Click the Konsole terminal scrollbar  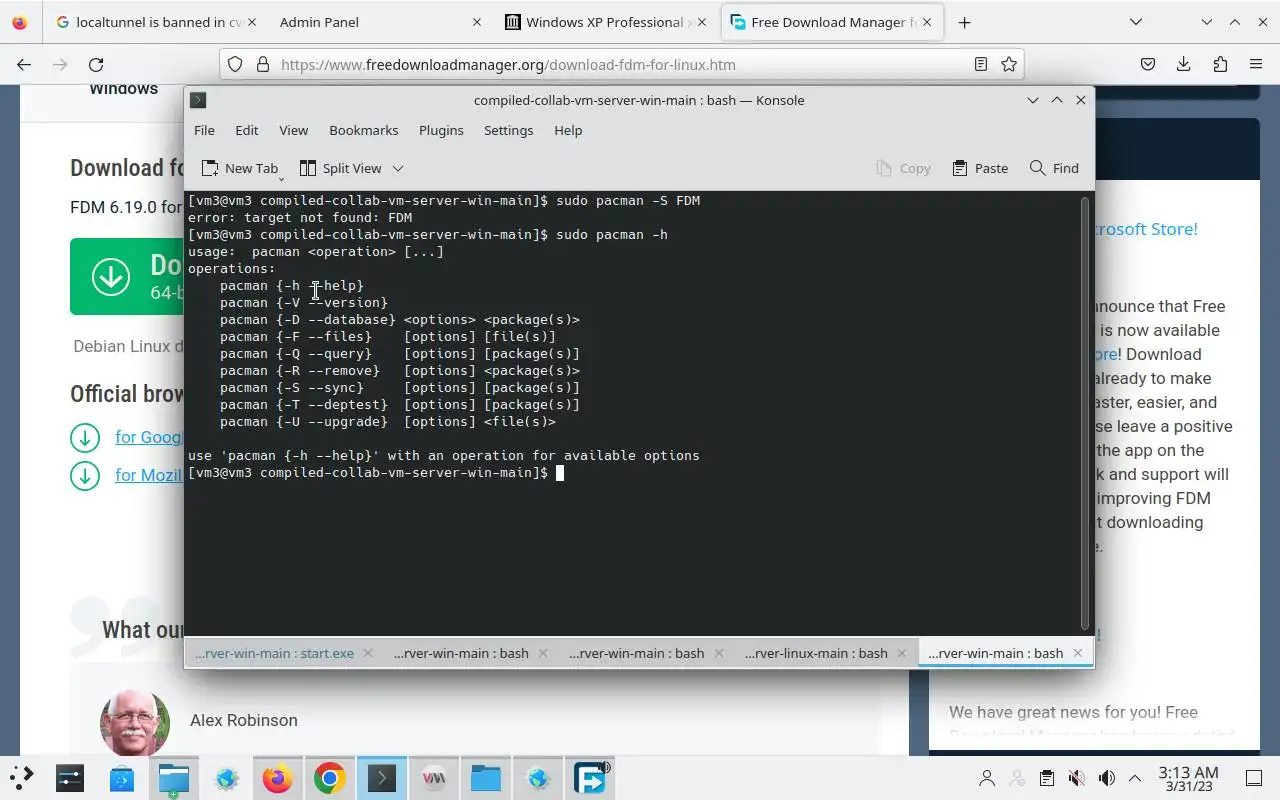(x=1085, y=413)
